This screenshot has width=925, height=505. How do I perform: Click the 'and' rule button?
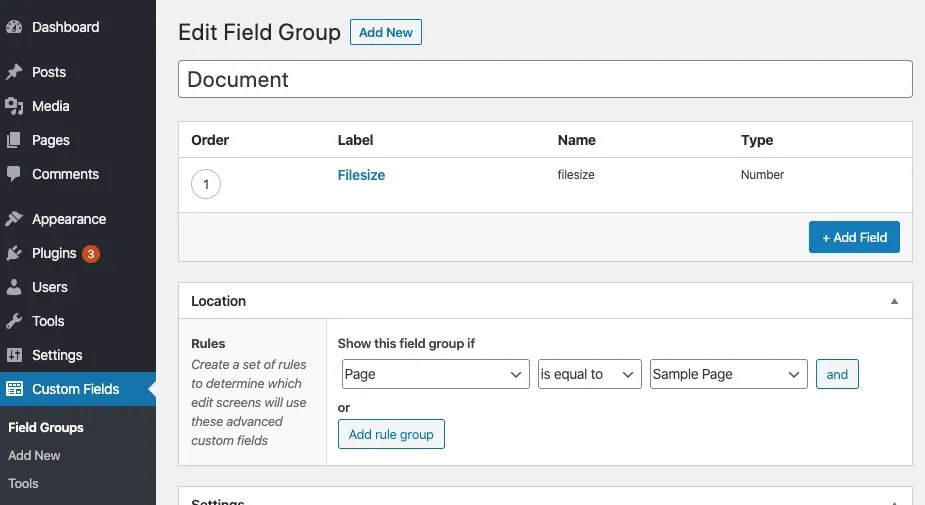click(837, 374)
